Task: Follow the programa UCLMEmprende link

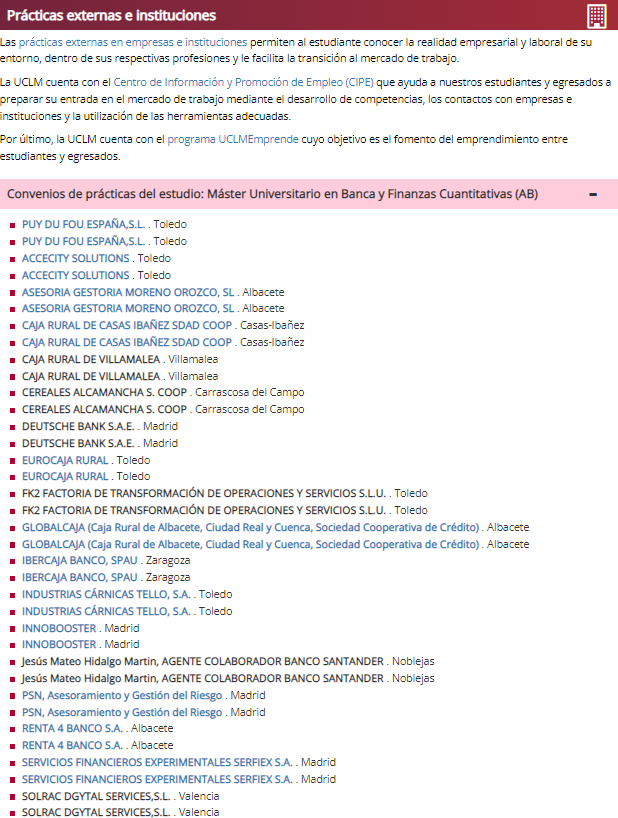Action: [x=233, y=139]
